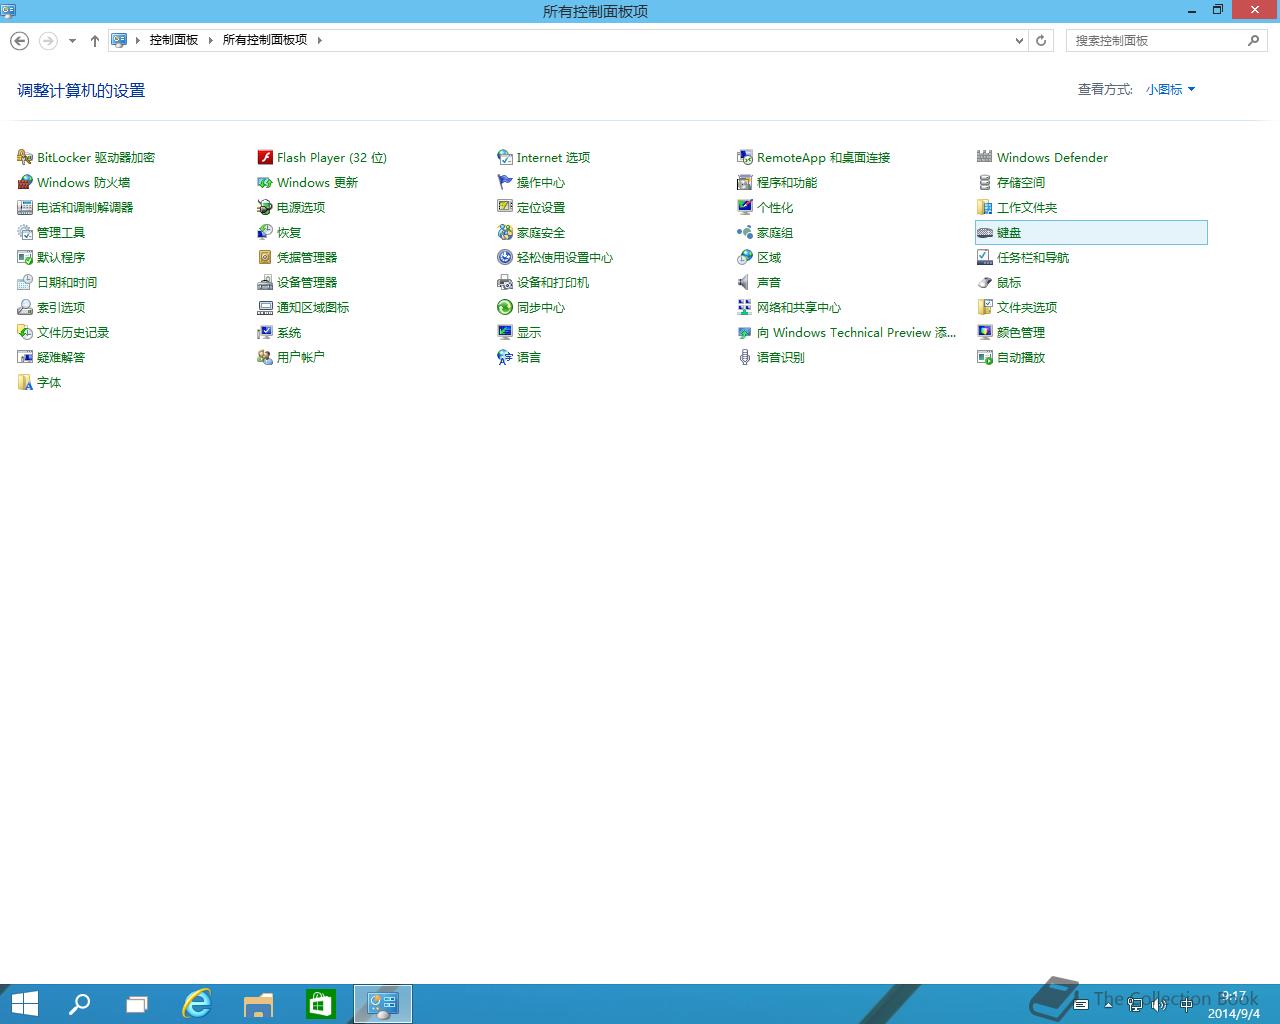Image resolution: width=1280 pixels, height=1024 pixels.
Task: Click the 存储空间 icon
Action: [x=985, y=182]
